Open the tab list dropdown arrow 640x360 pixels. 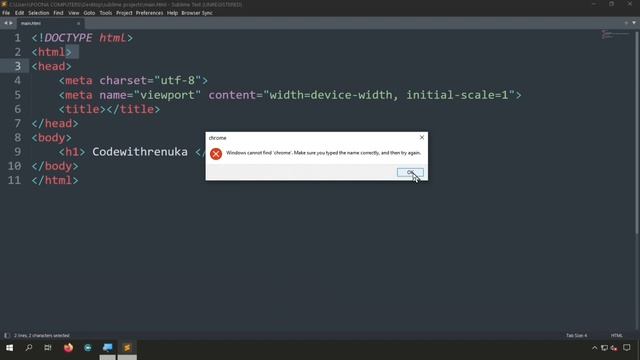point(634,23)
